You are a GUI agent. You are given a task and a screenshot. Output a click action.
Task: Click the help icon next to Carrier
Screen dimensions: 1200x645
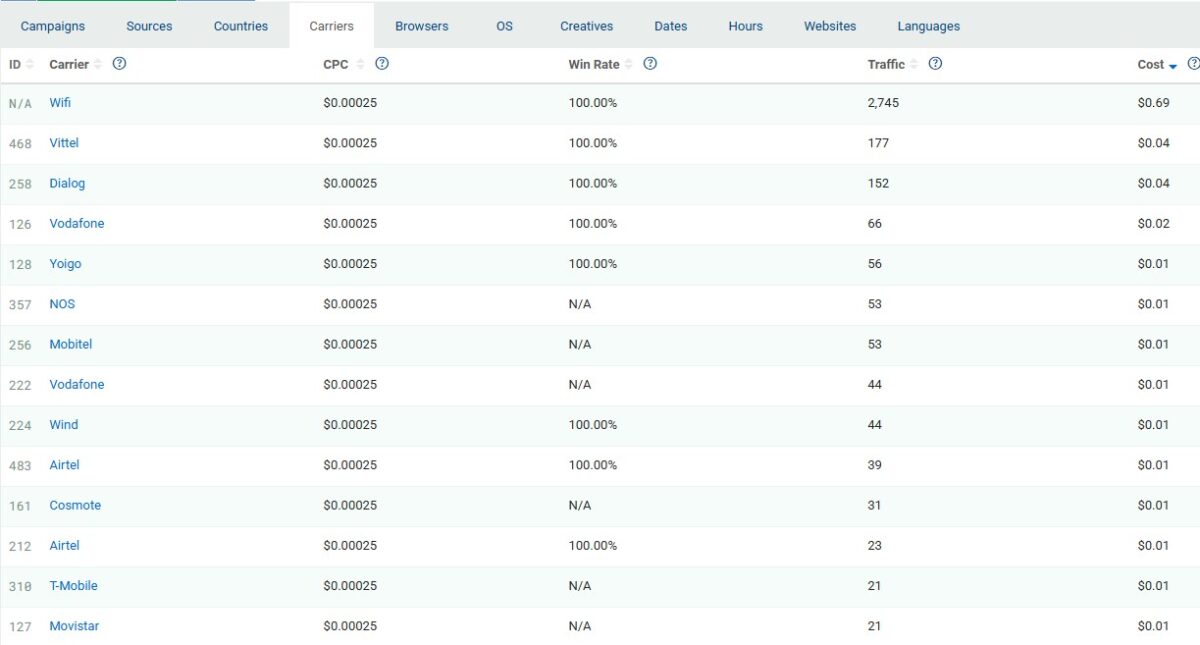(119, 64)
